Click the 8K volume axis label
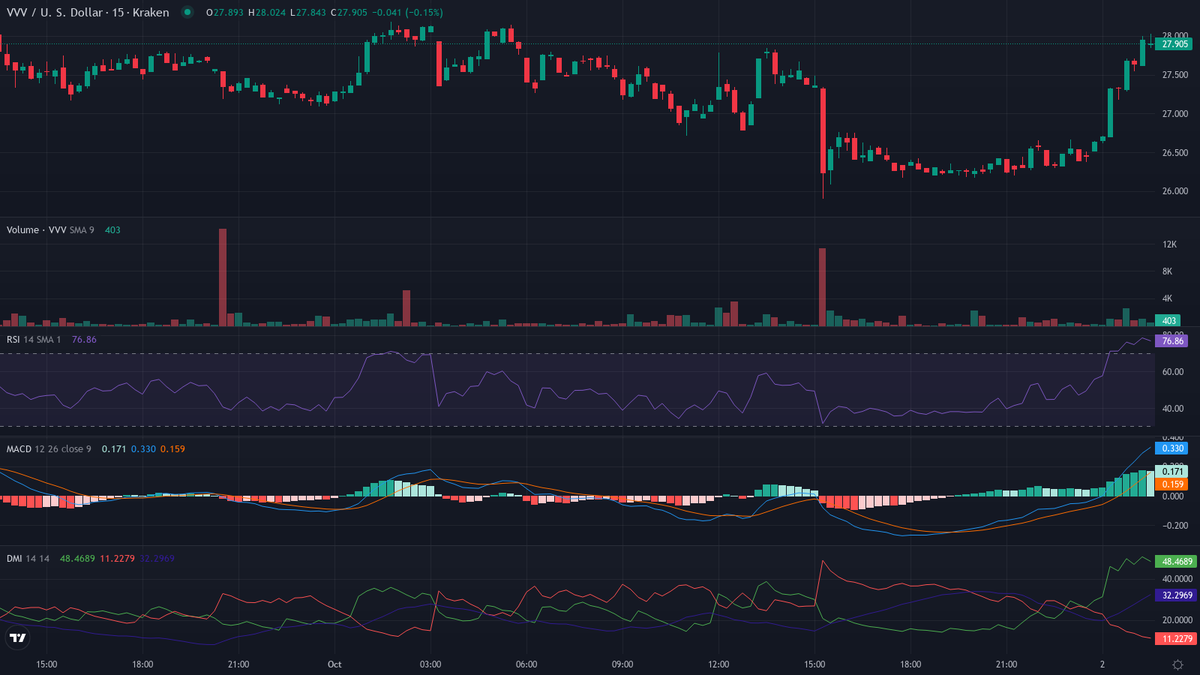 point(1165,272)
